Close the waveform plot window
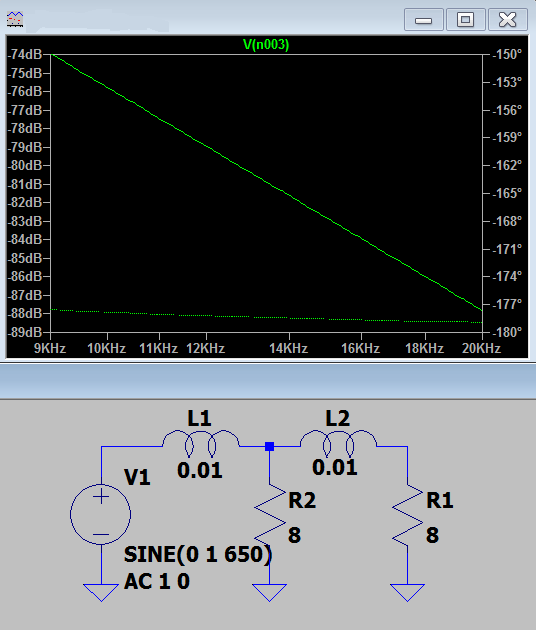536x630 pixels. [507, 19]
